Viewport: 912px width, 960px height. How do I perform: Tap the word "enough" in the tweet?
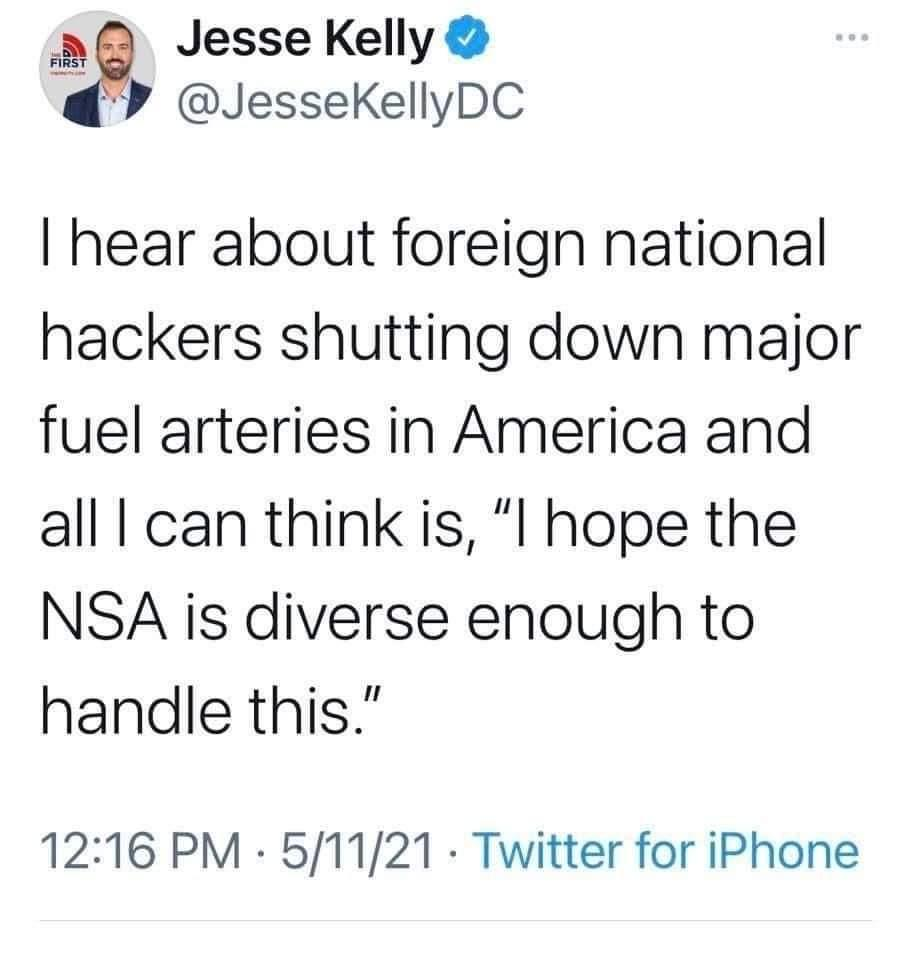(571, 621)
